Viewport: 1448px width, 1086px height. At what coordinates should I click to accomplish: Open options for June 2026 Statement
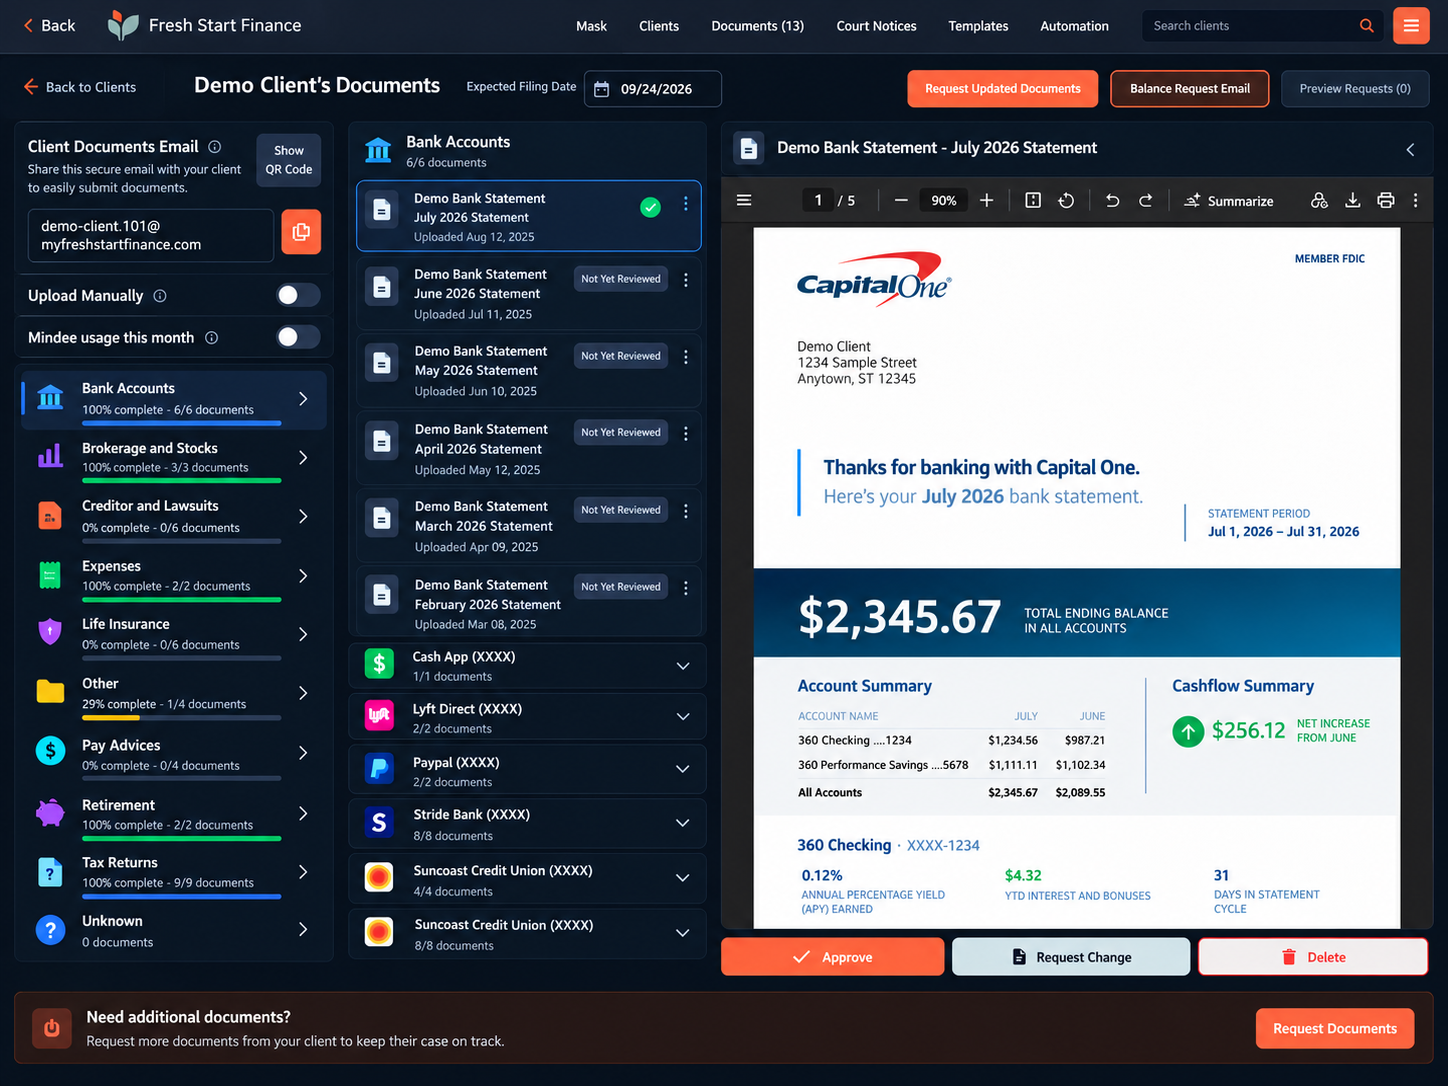(x=685, y=280)
